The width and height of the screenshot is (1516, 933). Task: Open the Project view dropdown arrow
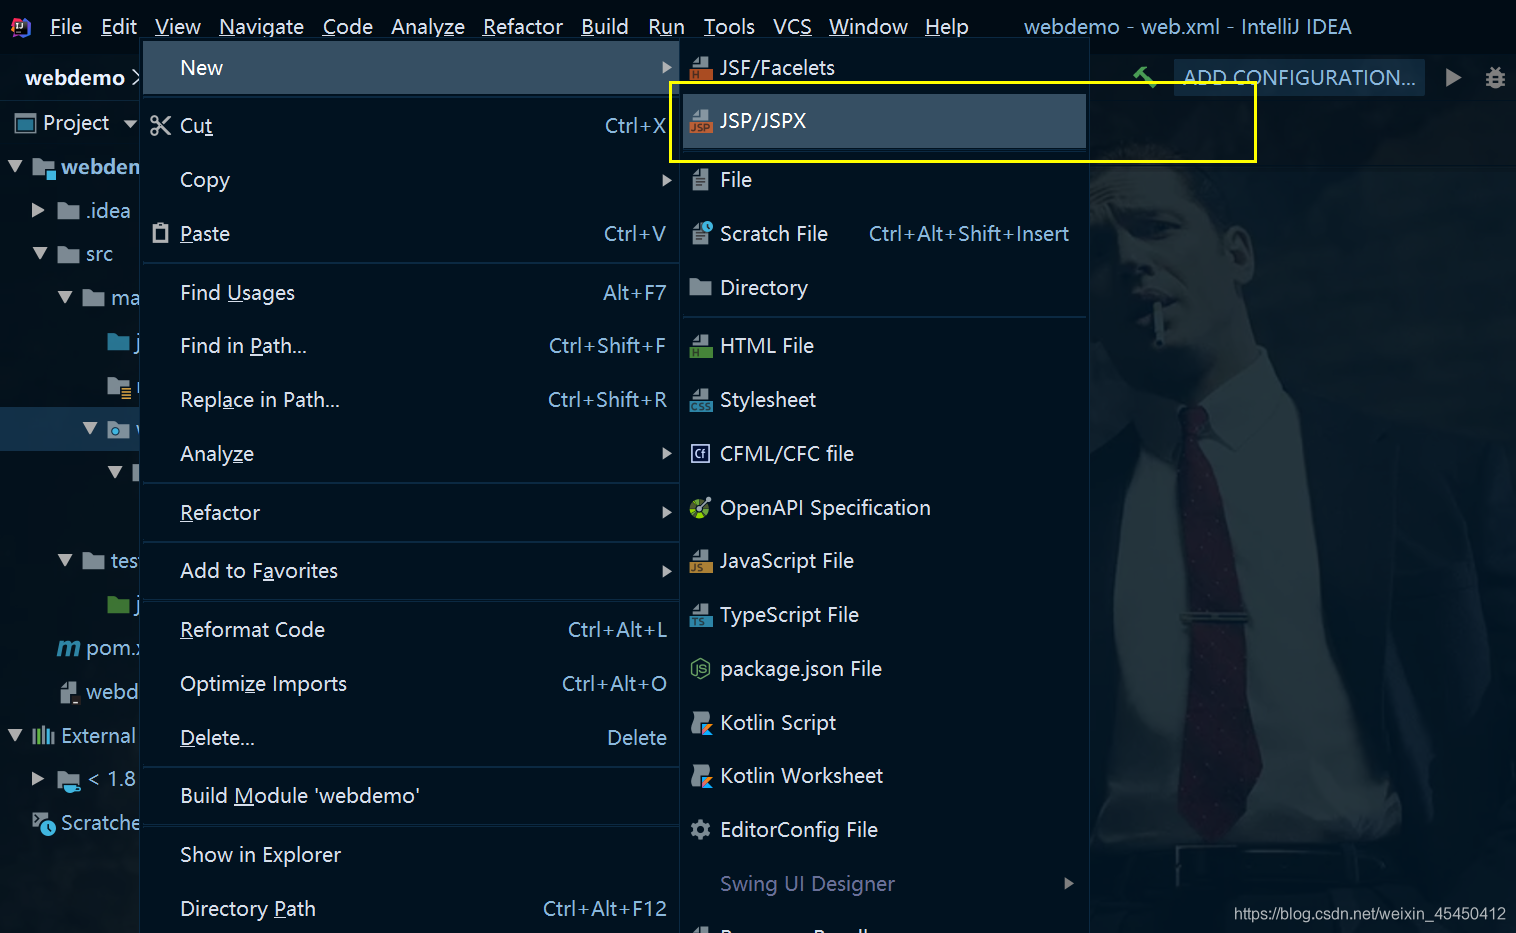[129, 124]
